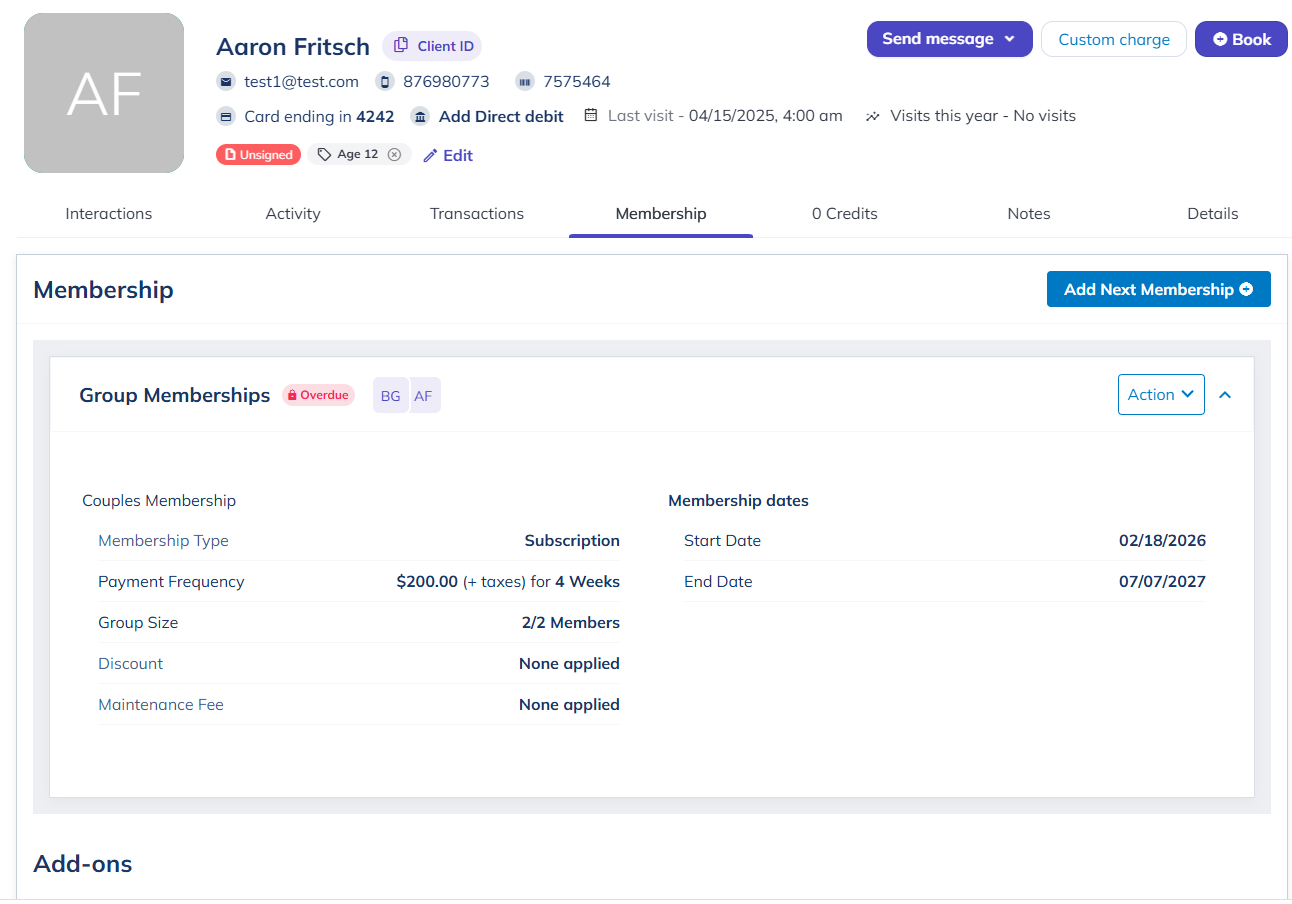Click the Overdue status badge
Screen dimensions: 1292x904
[318, 395]
